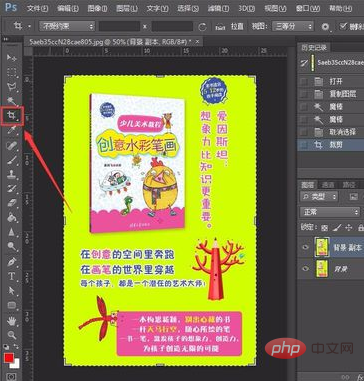The height and width of the screenshot is (381, 364).
Task: Select the History Brush tool
Action: click(12, 188)
